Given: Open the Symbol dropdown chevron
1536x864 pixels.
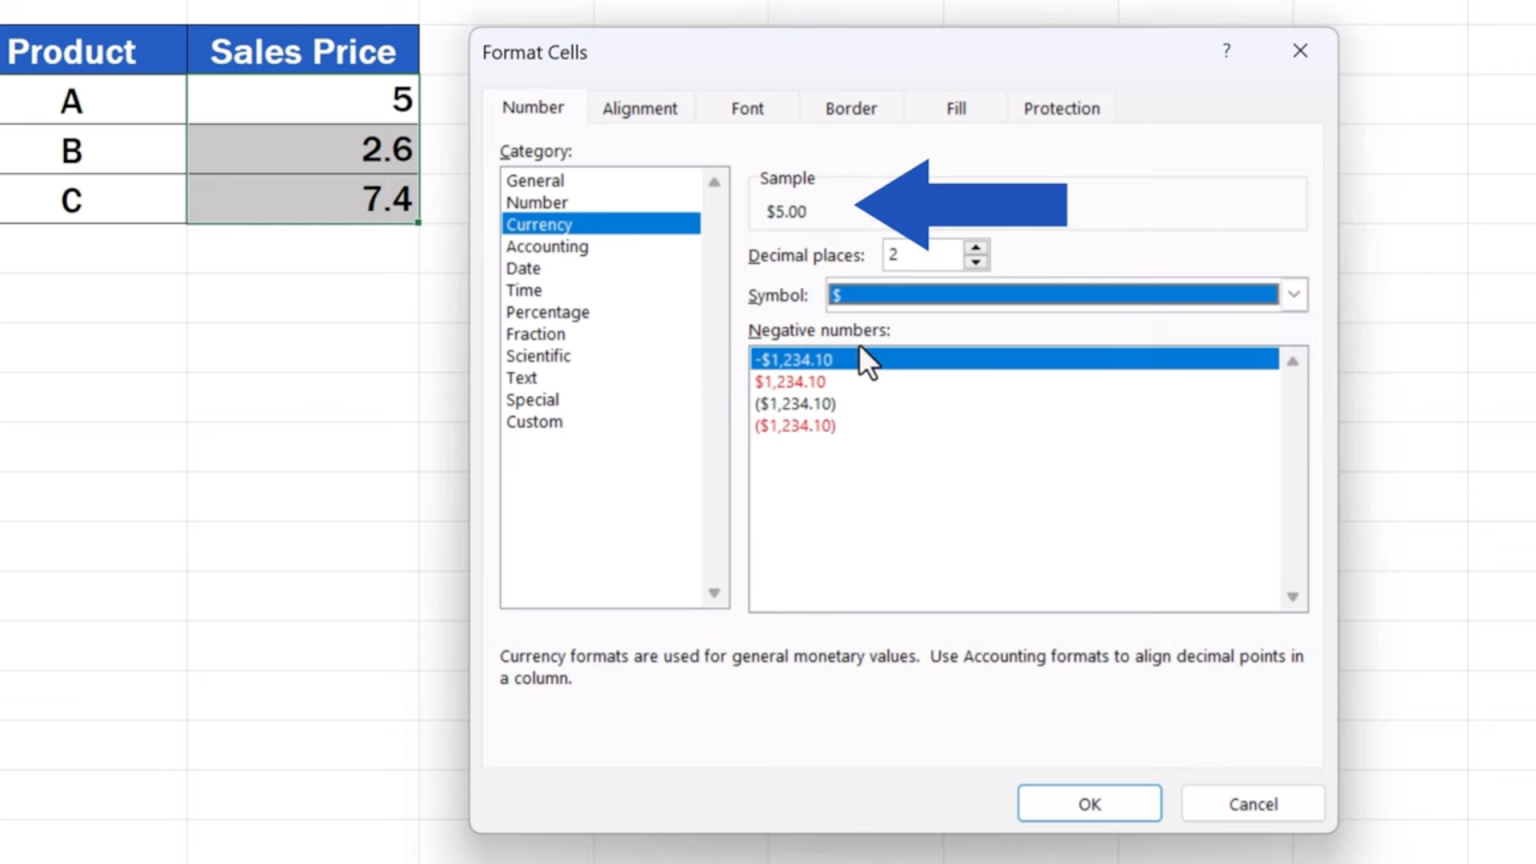Looking at the screenshot, I should [x=1293, y=294].
